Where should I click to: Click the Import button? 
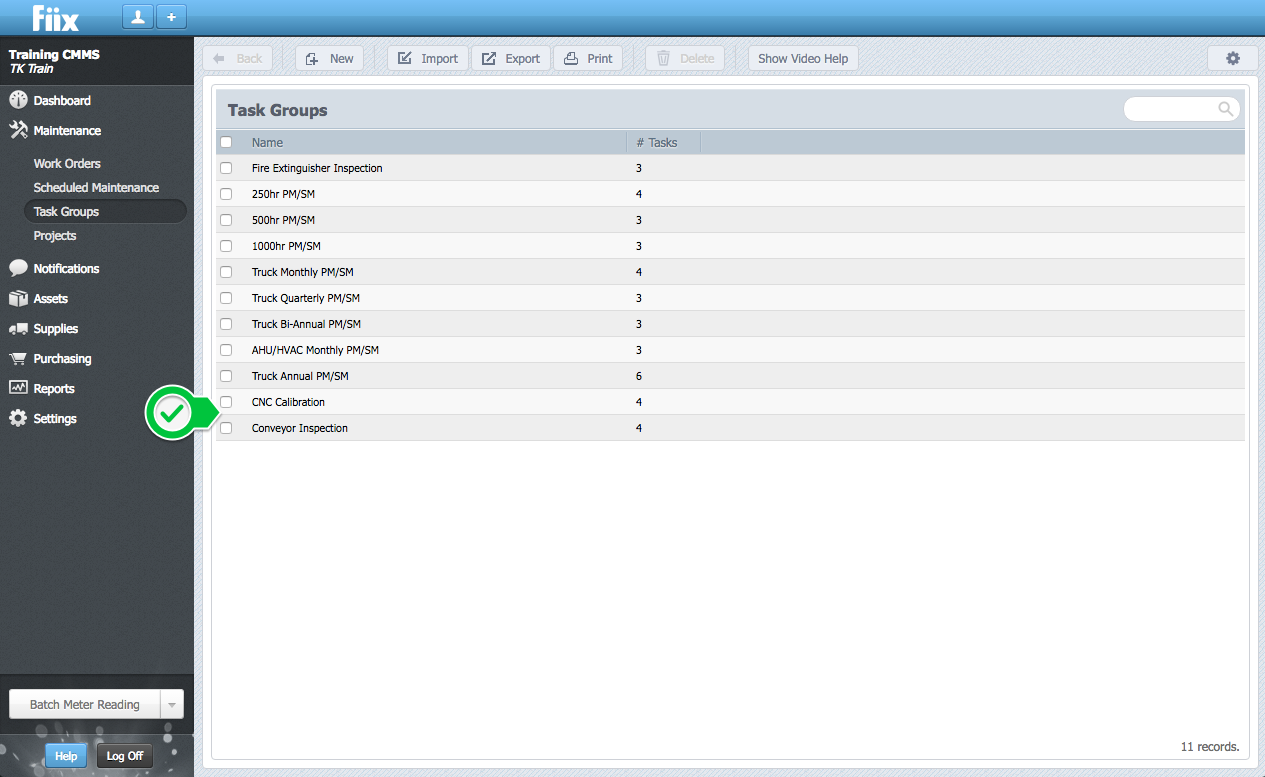(428, 58)
